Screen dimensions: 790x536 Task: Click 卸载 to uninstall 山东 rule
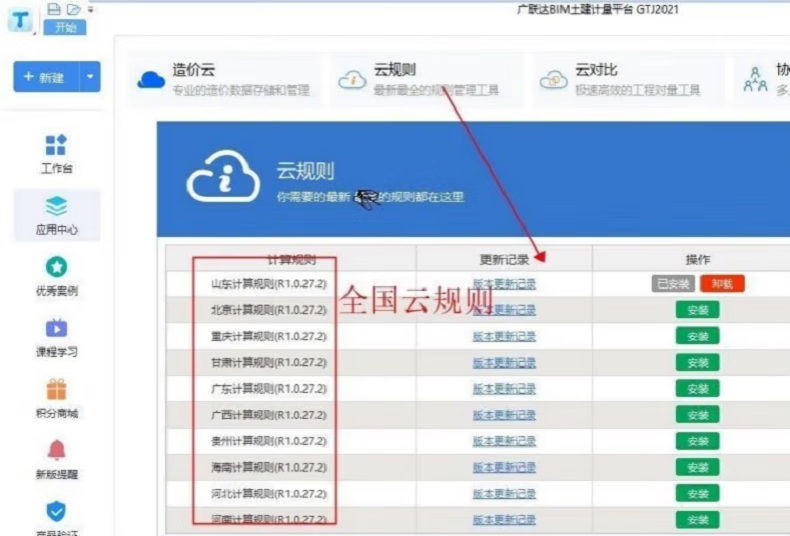coord(722,284)
